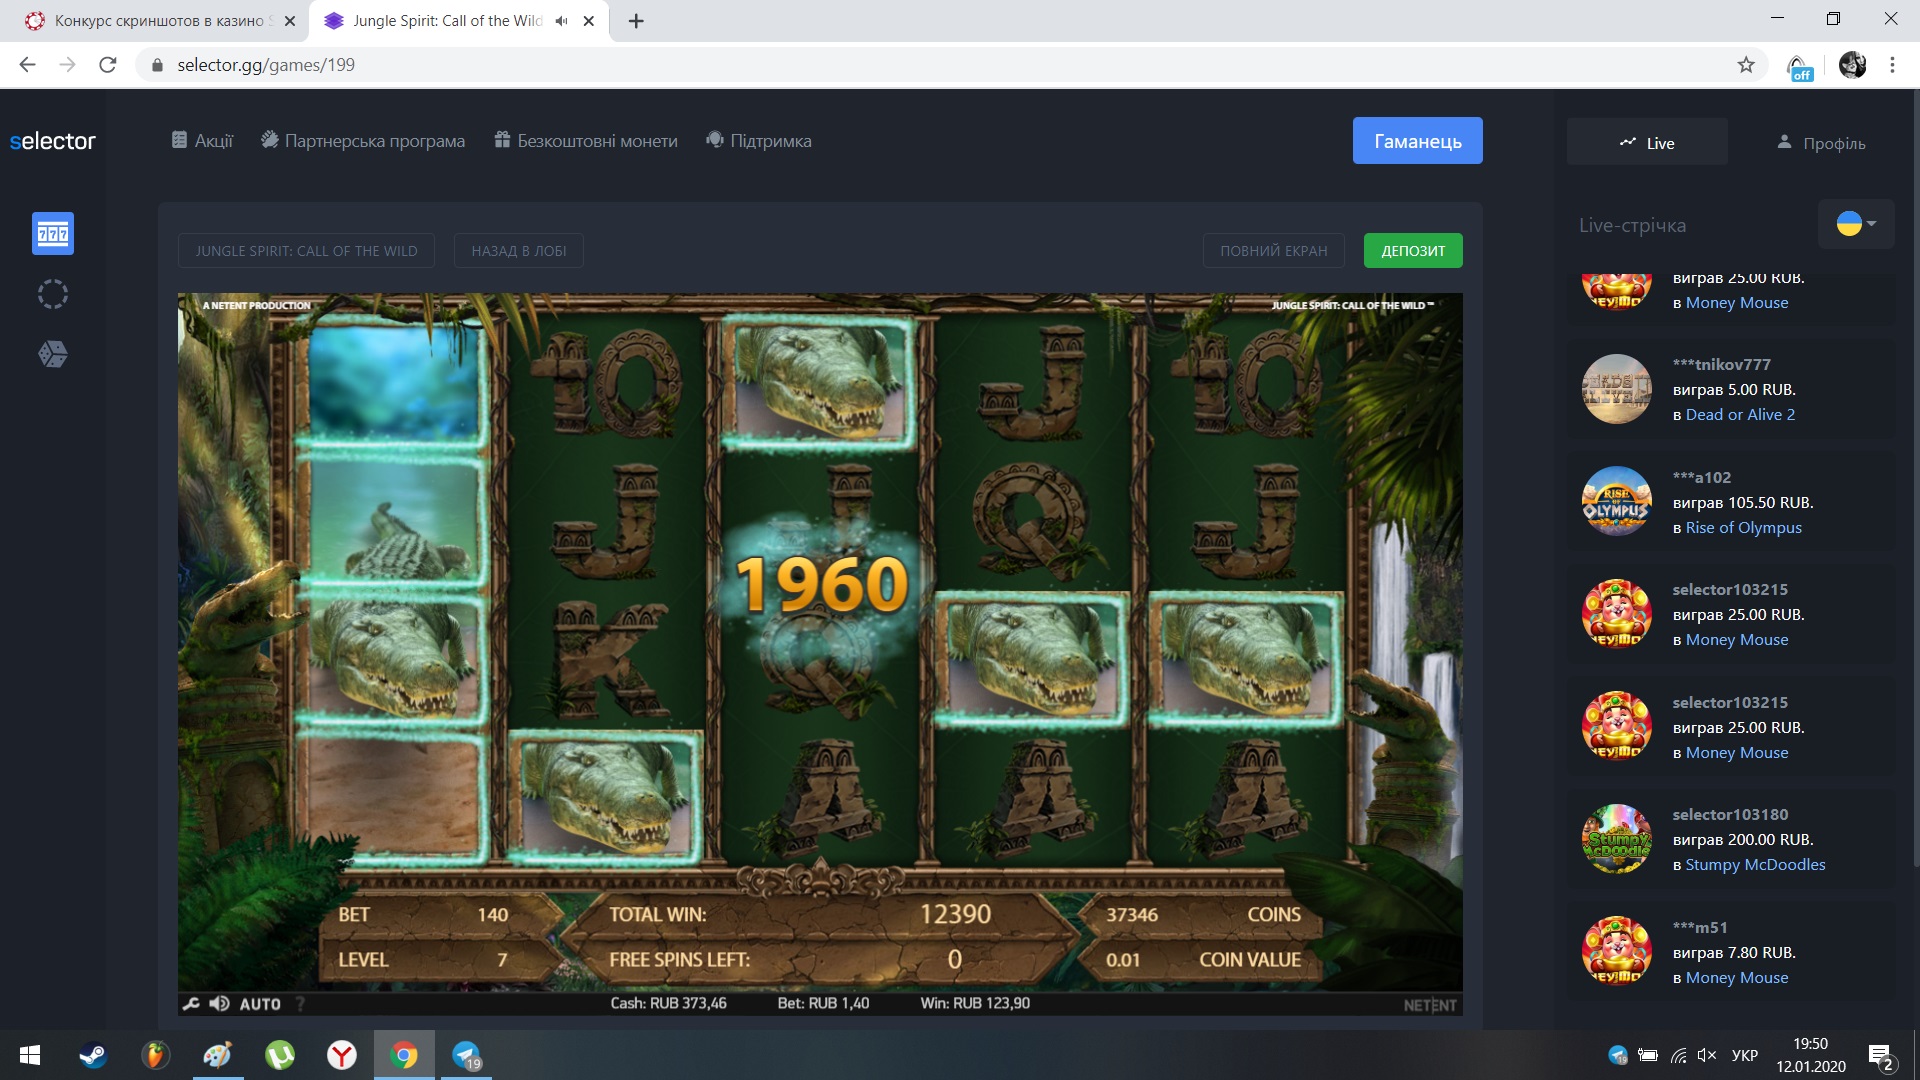Screen dimensions: 1920x1080
Task: Open the game help question mark
Action: [301, 1004]
